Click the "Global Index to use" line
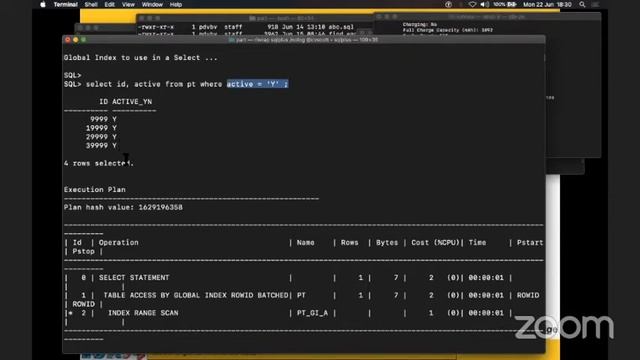Screen dimensions: 640x360 point(140,58)
